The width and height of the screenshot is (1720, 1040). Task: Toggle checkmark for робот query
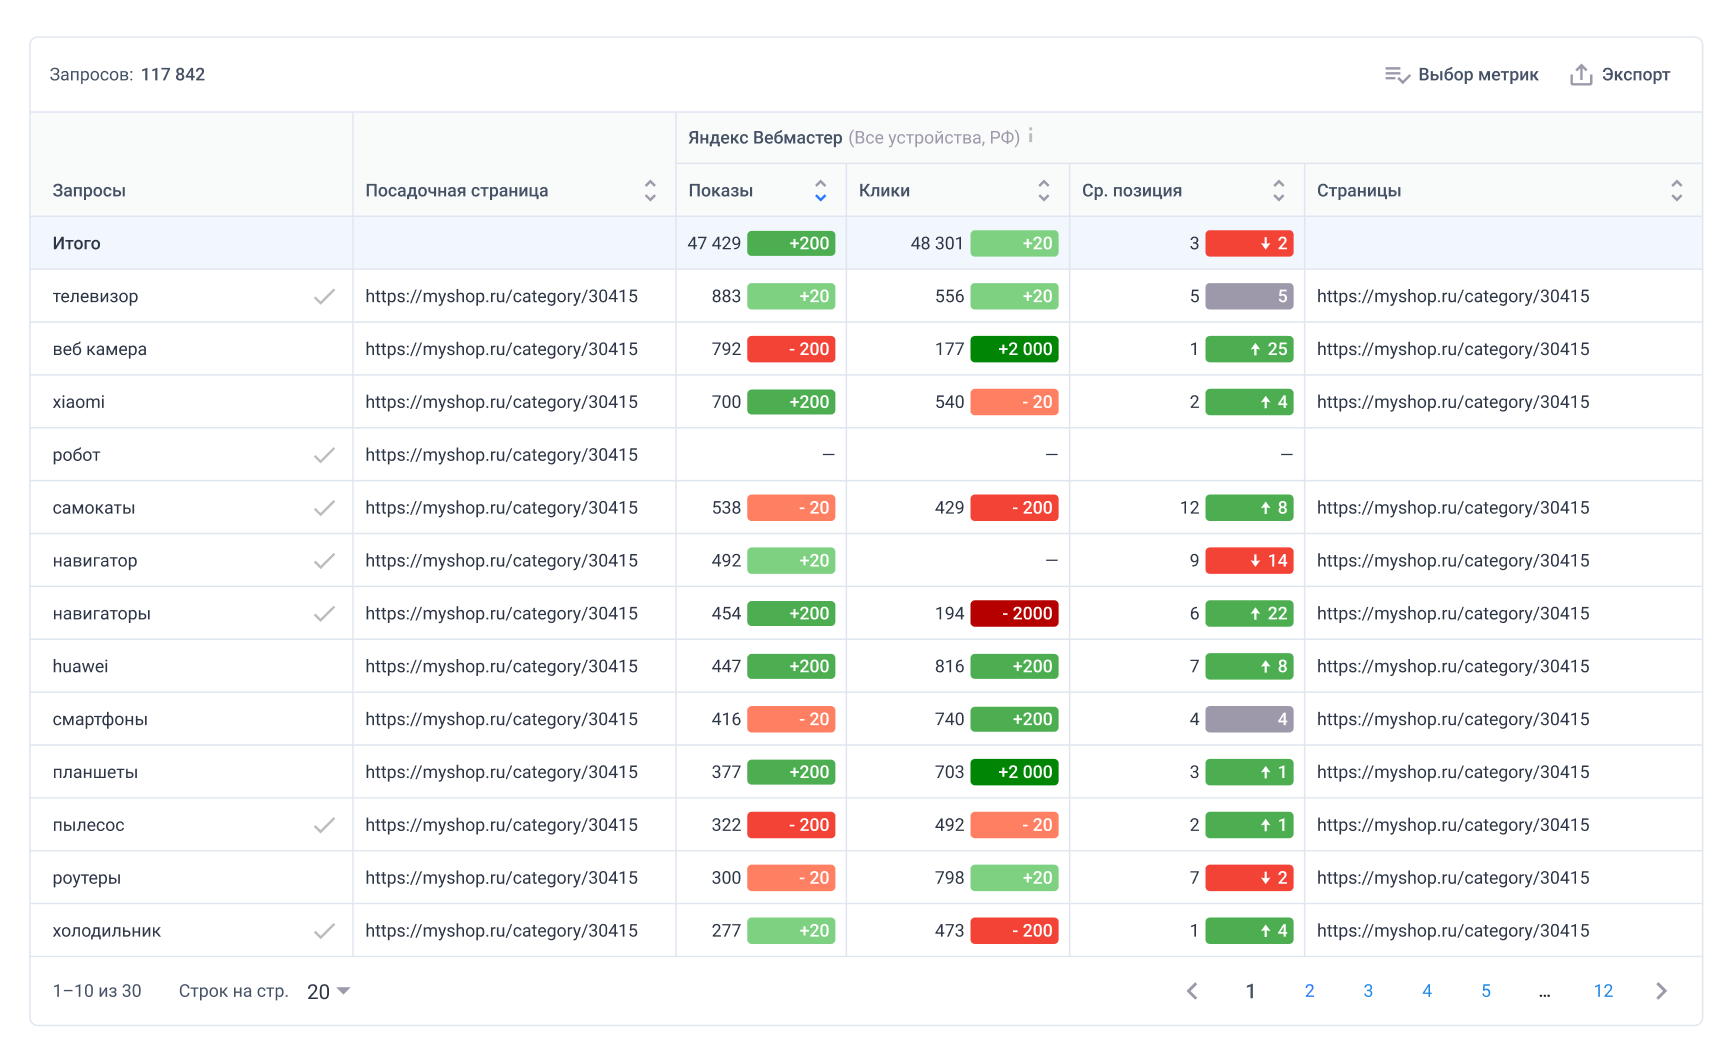tap(324, 455)
